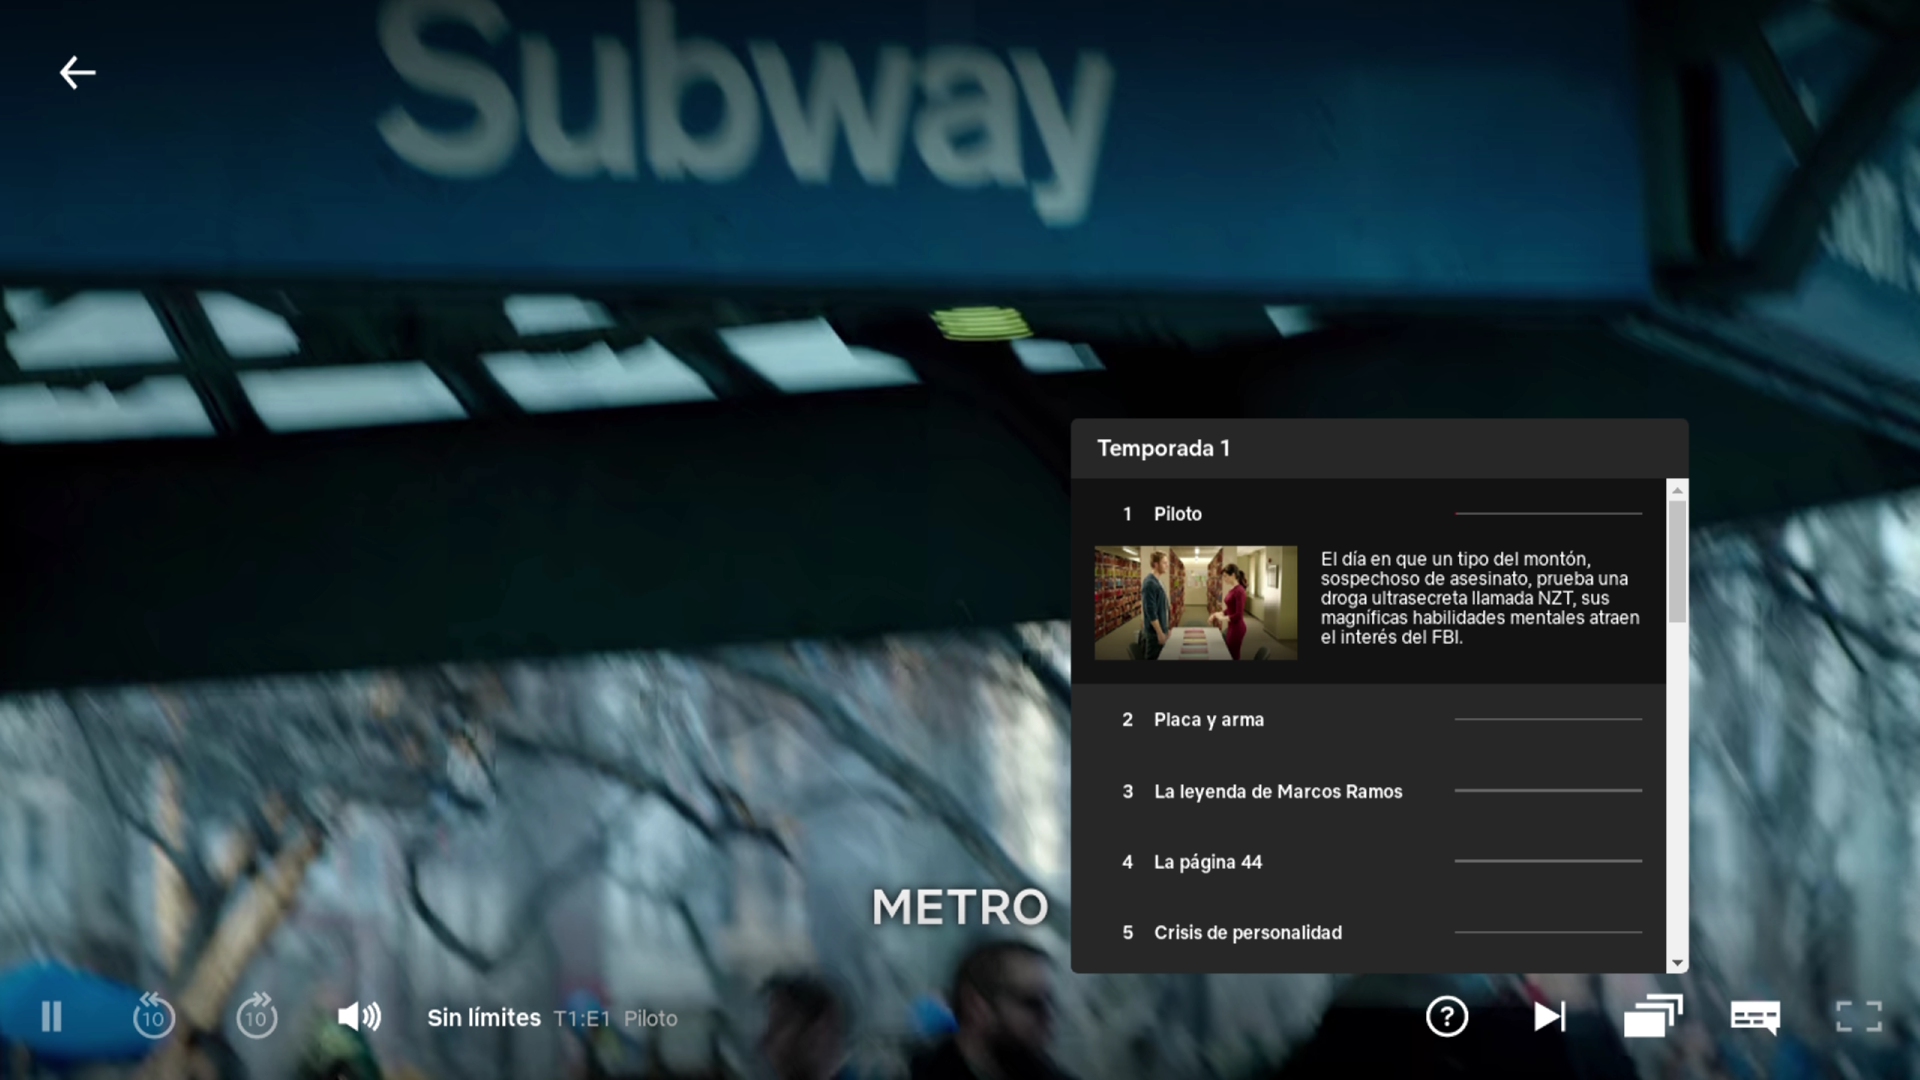
Task: Click the episode list scroll down arrow
Action: pos(1677,963)
